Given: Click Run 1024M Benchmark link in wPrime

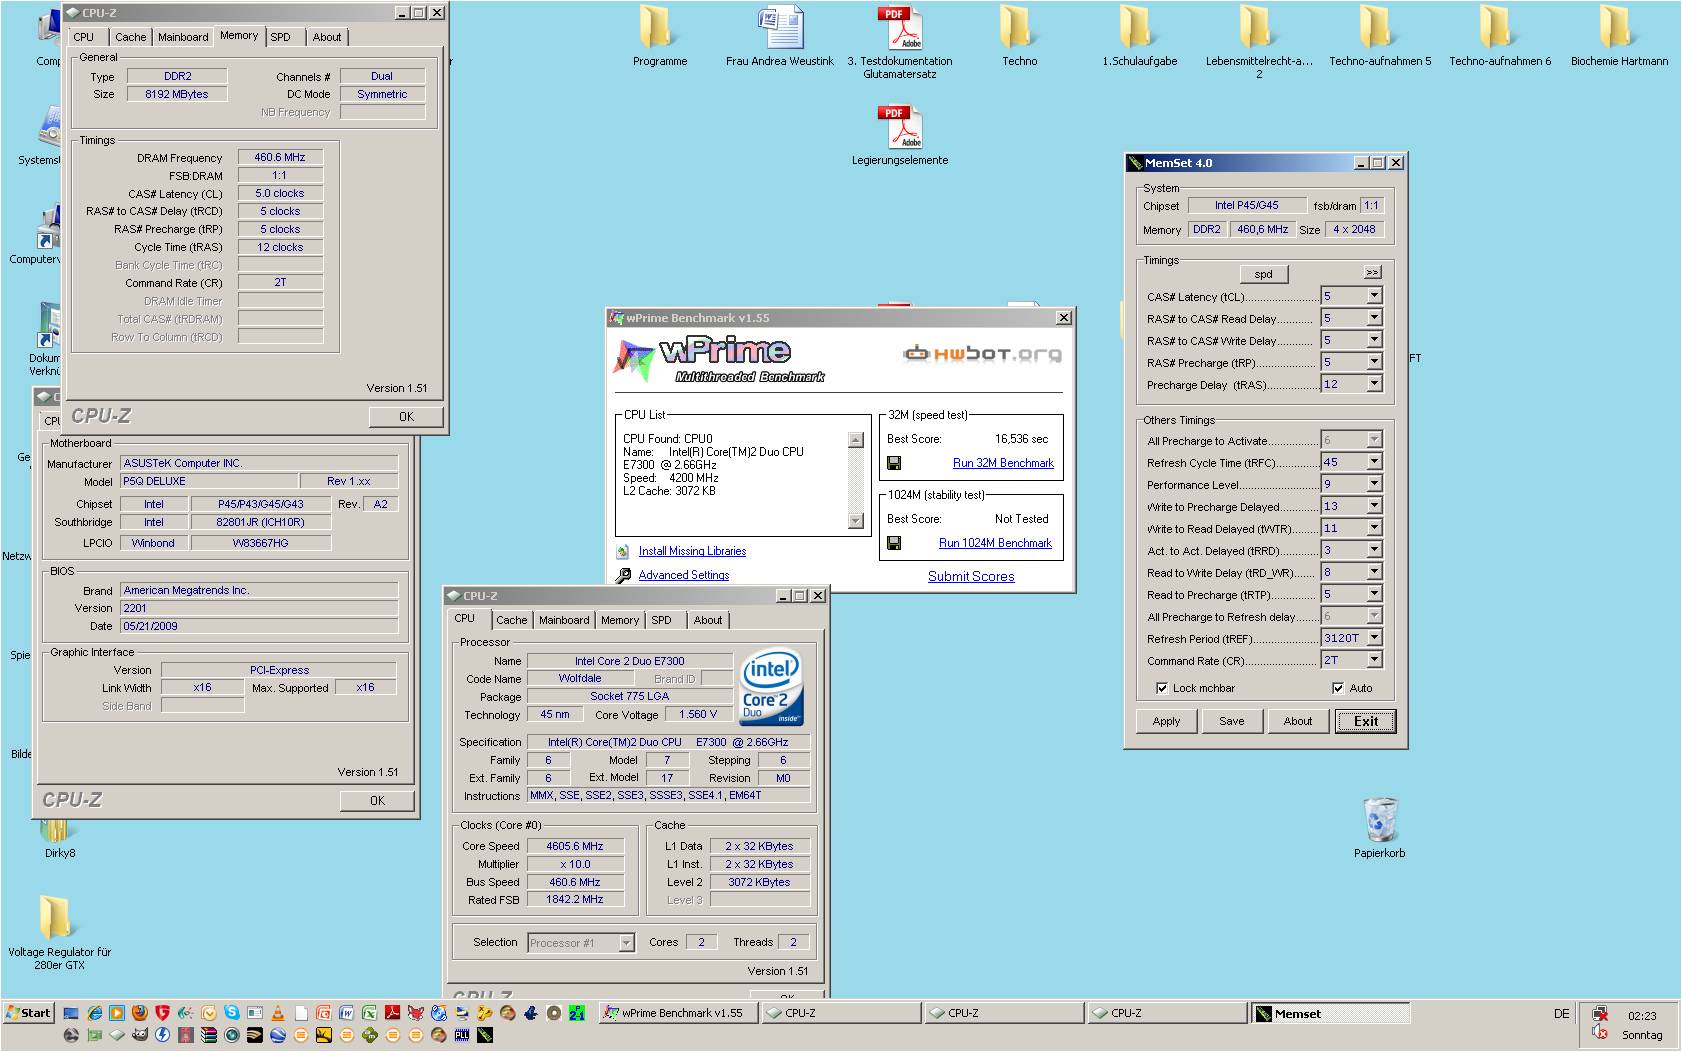Looking at the screenshot, I should click(x=995, y=543).
